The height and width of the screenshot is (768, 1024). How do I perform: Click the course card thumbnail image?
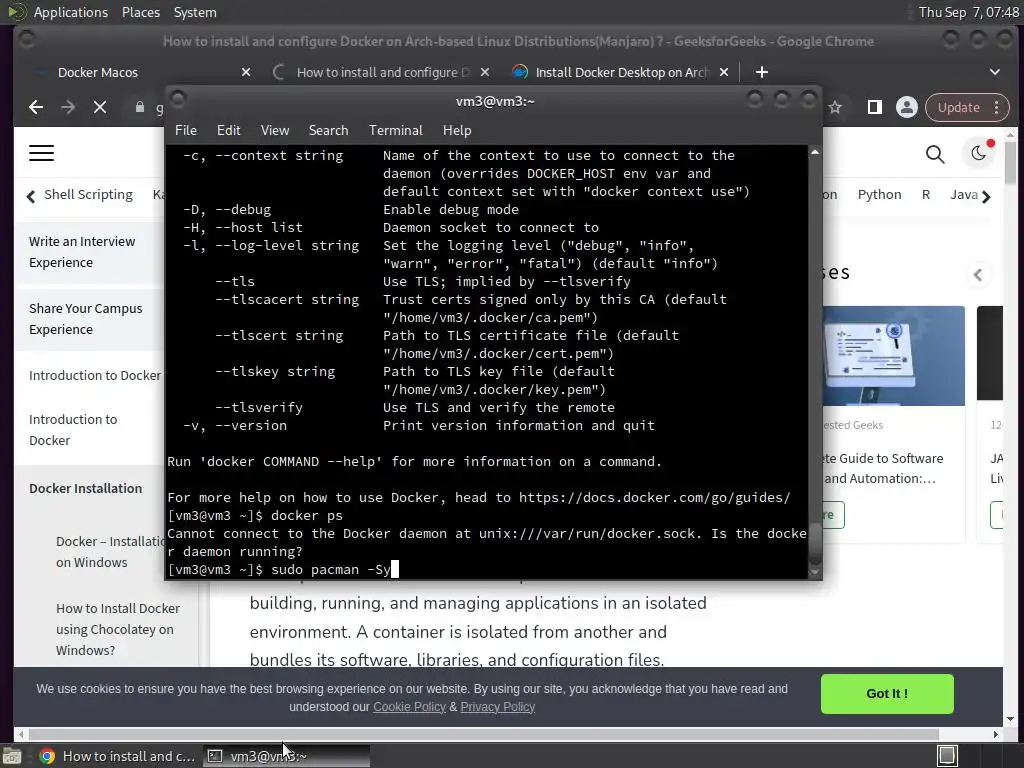pyautogui.click(x=893, y=356)
